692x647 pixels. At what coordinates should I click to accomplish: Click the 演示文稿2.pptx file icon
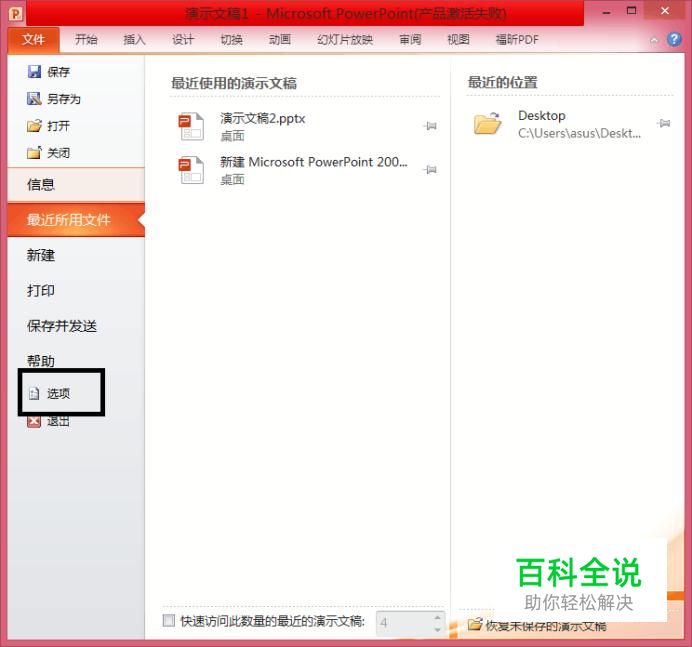191,126
